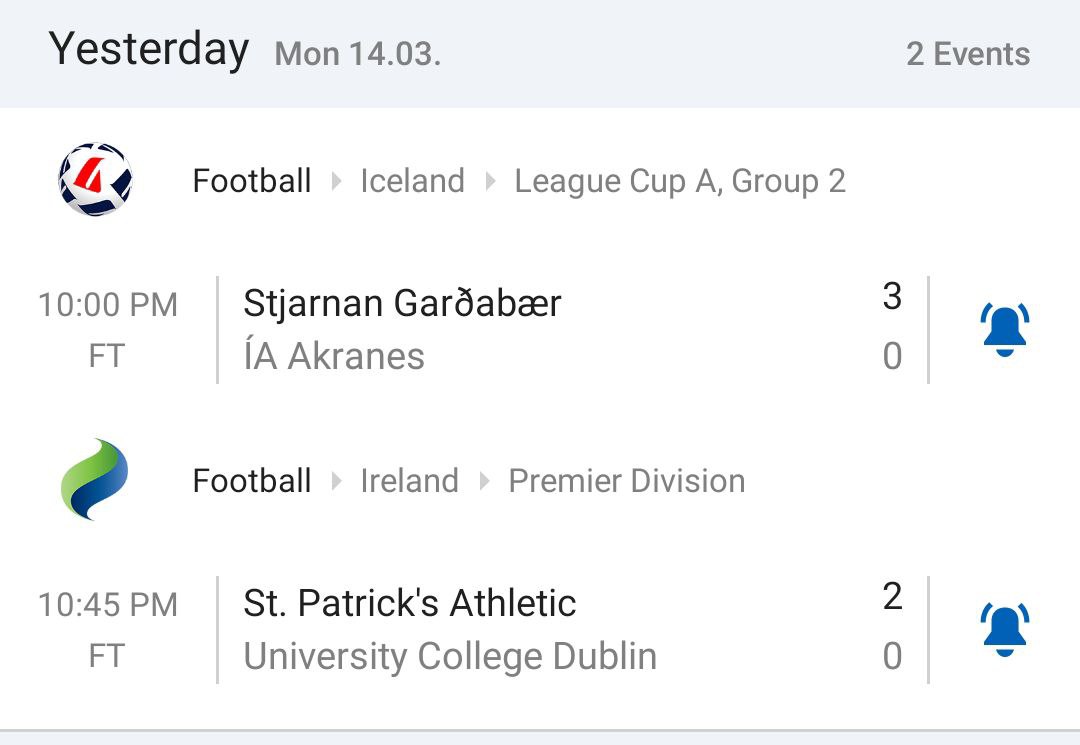Select Football breadcrumb in Iceland row
The height and width of the screenshot is (745, 1080).
[252, 181]
